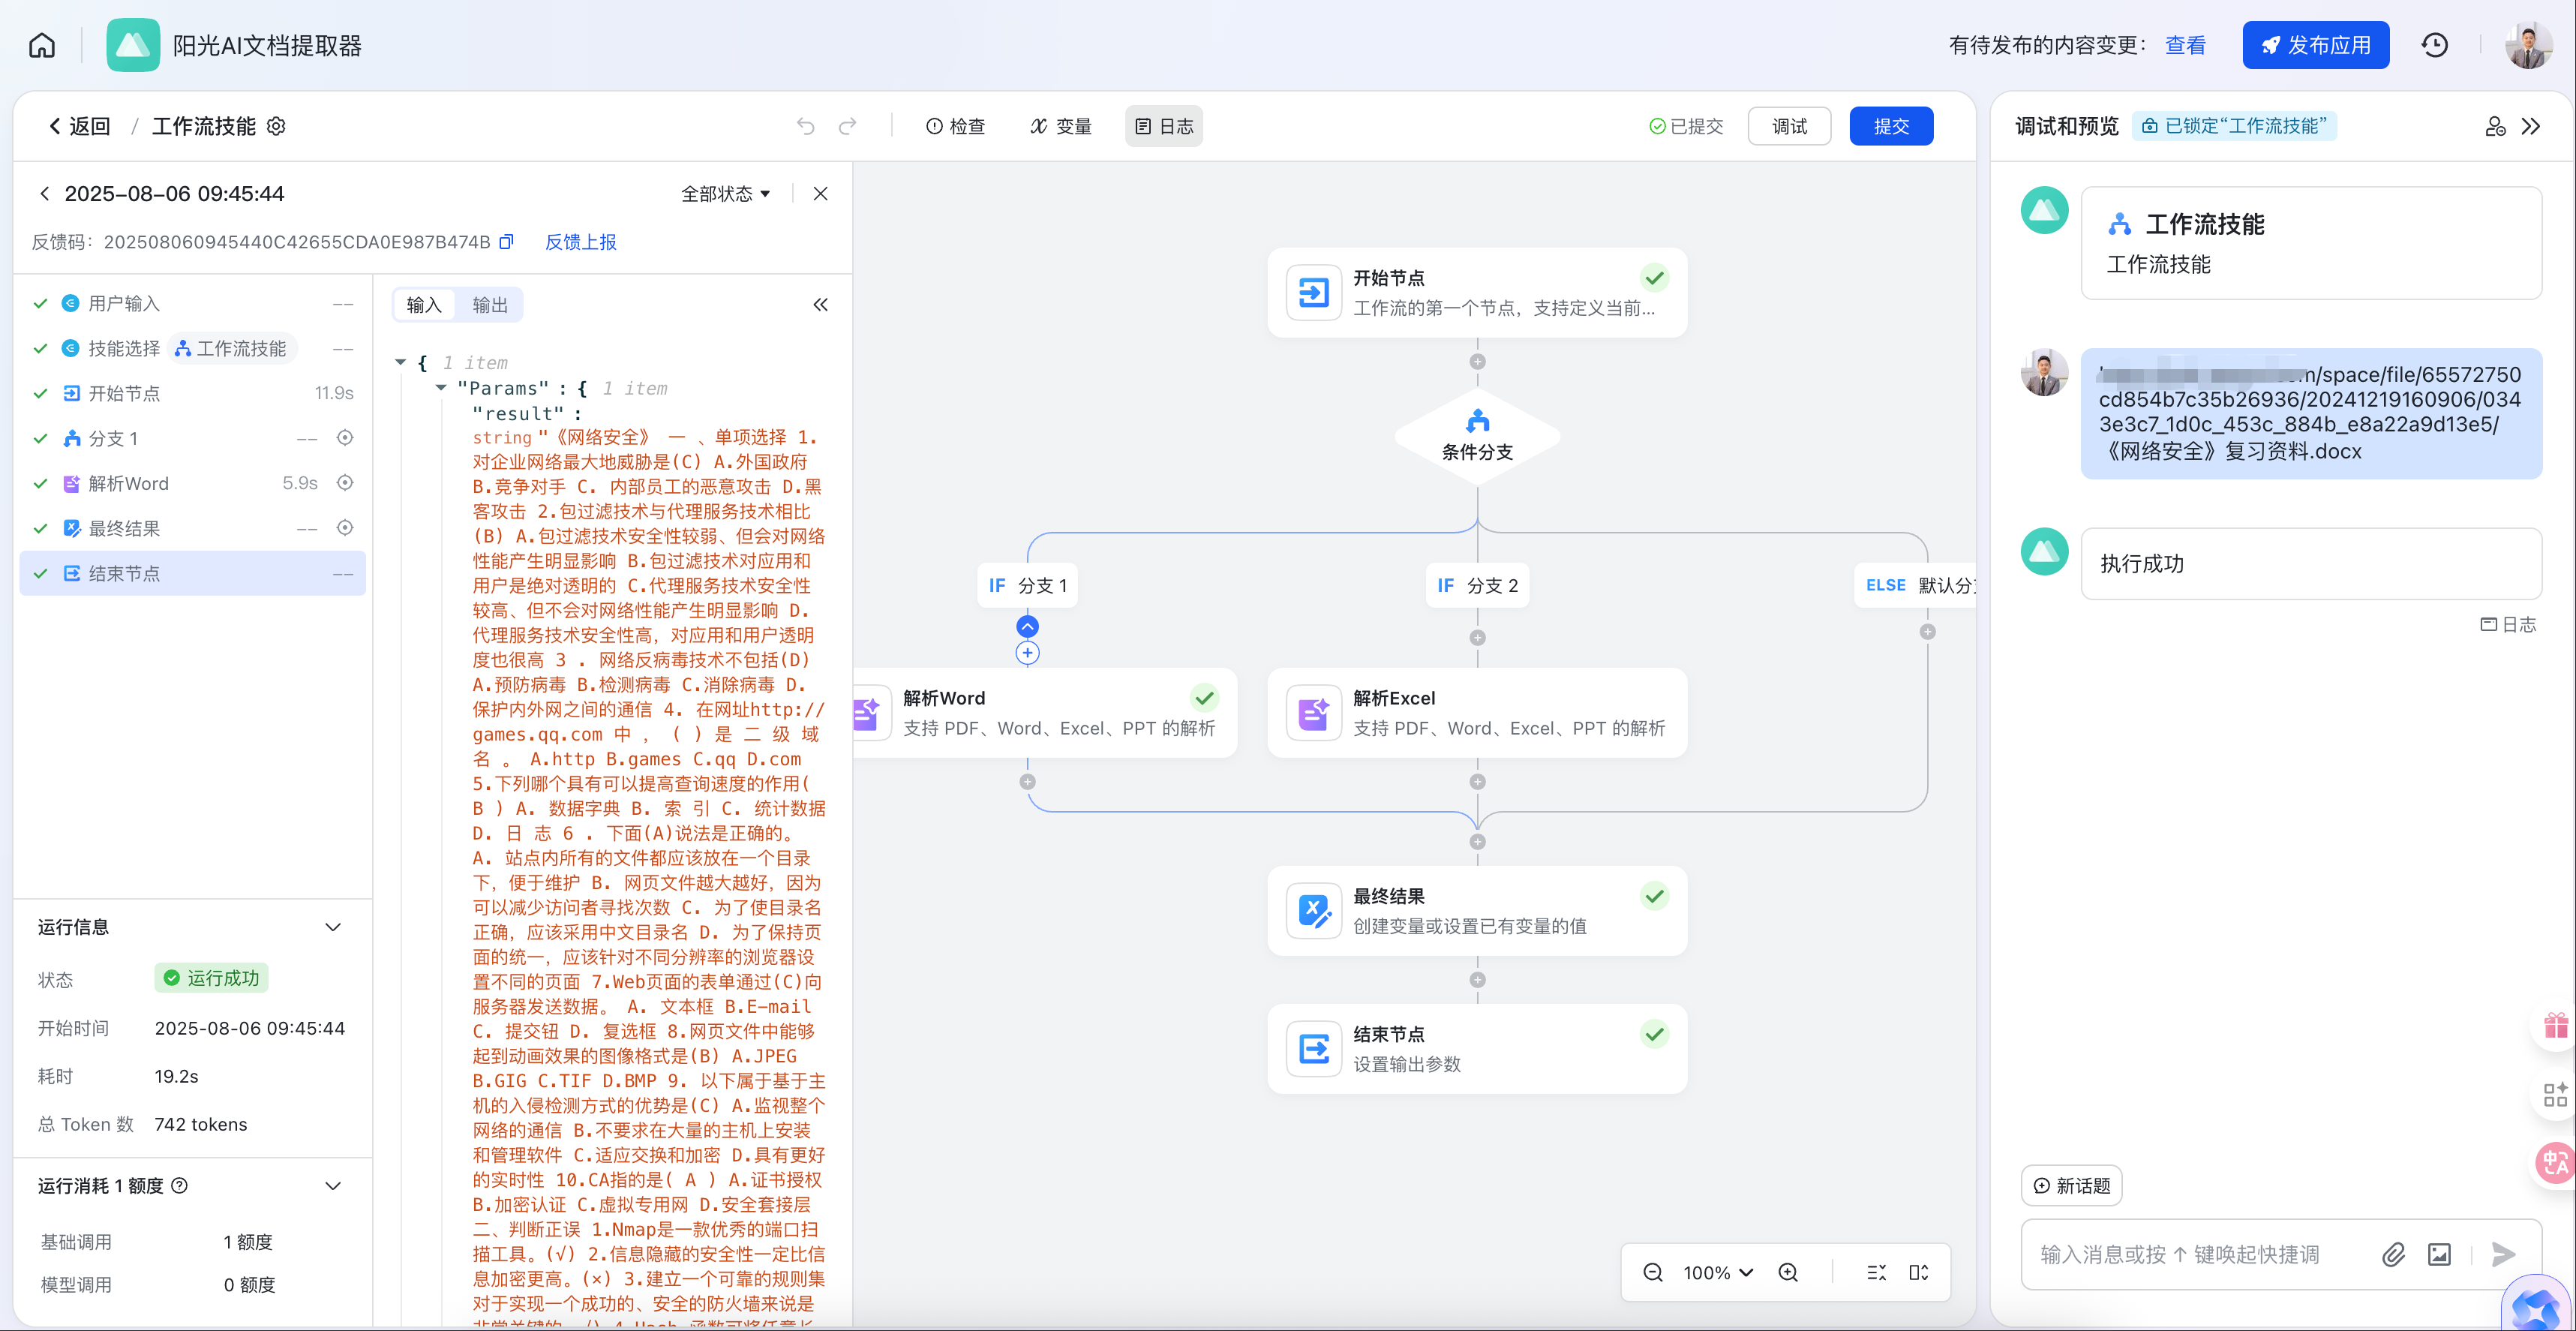Image resolution: width=2576 pixels, height=1331 pixels.
Task: Locate 解析Word node on canvas
Action: 345,483
